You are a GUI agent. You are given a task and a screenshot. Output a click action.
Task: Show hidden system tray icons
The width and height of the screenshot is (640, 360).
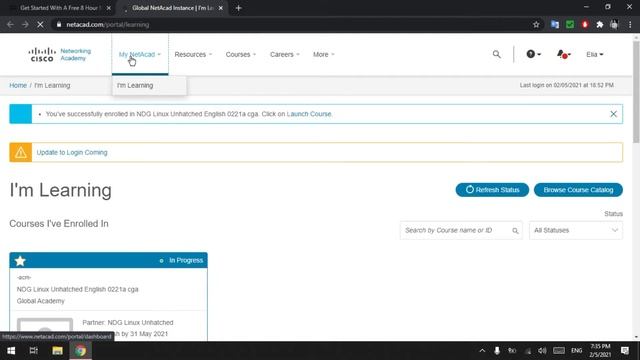point(482,351)
